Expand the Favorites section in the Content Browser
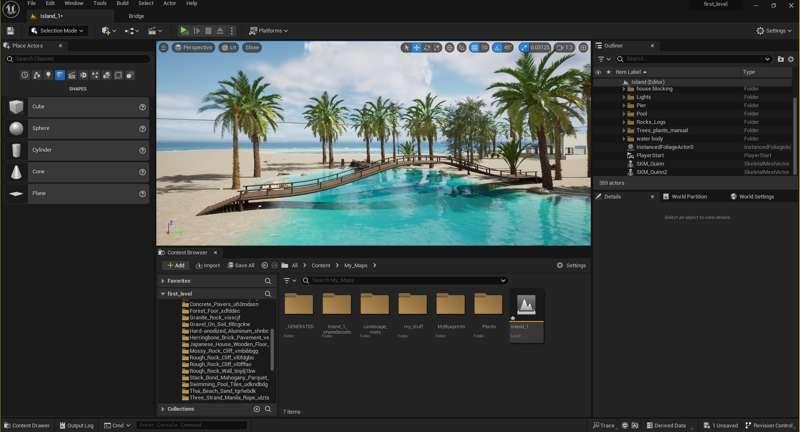 point(162,281)
